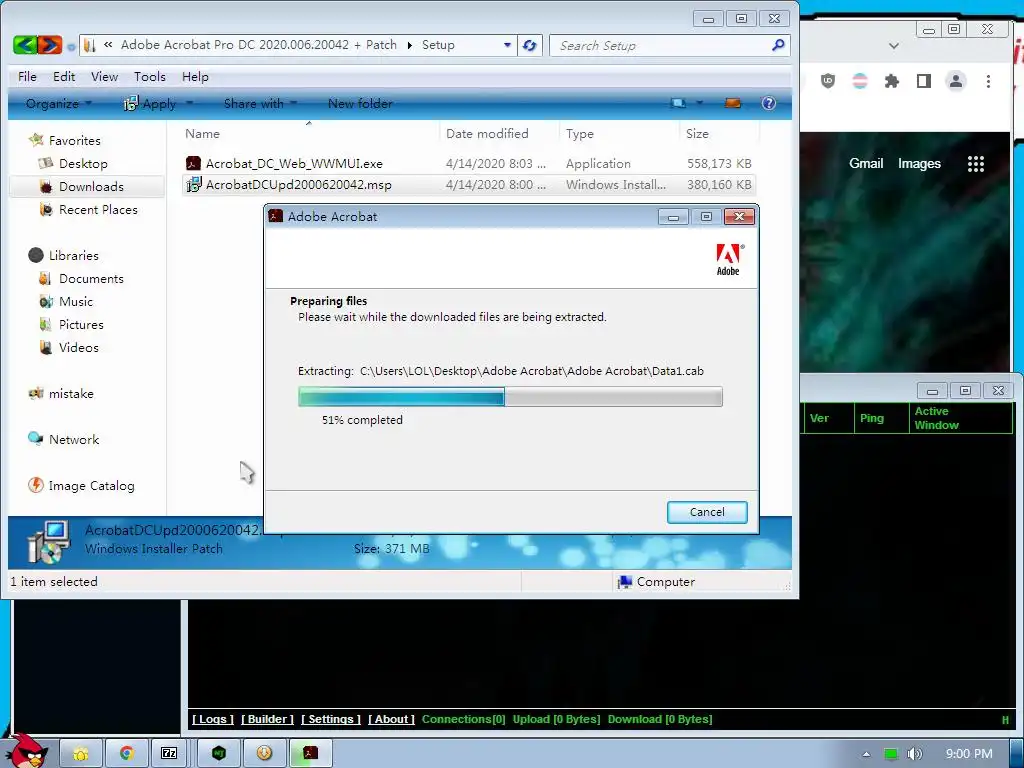Open the [Settings] link in njRAT

(331, 719)
